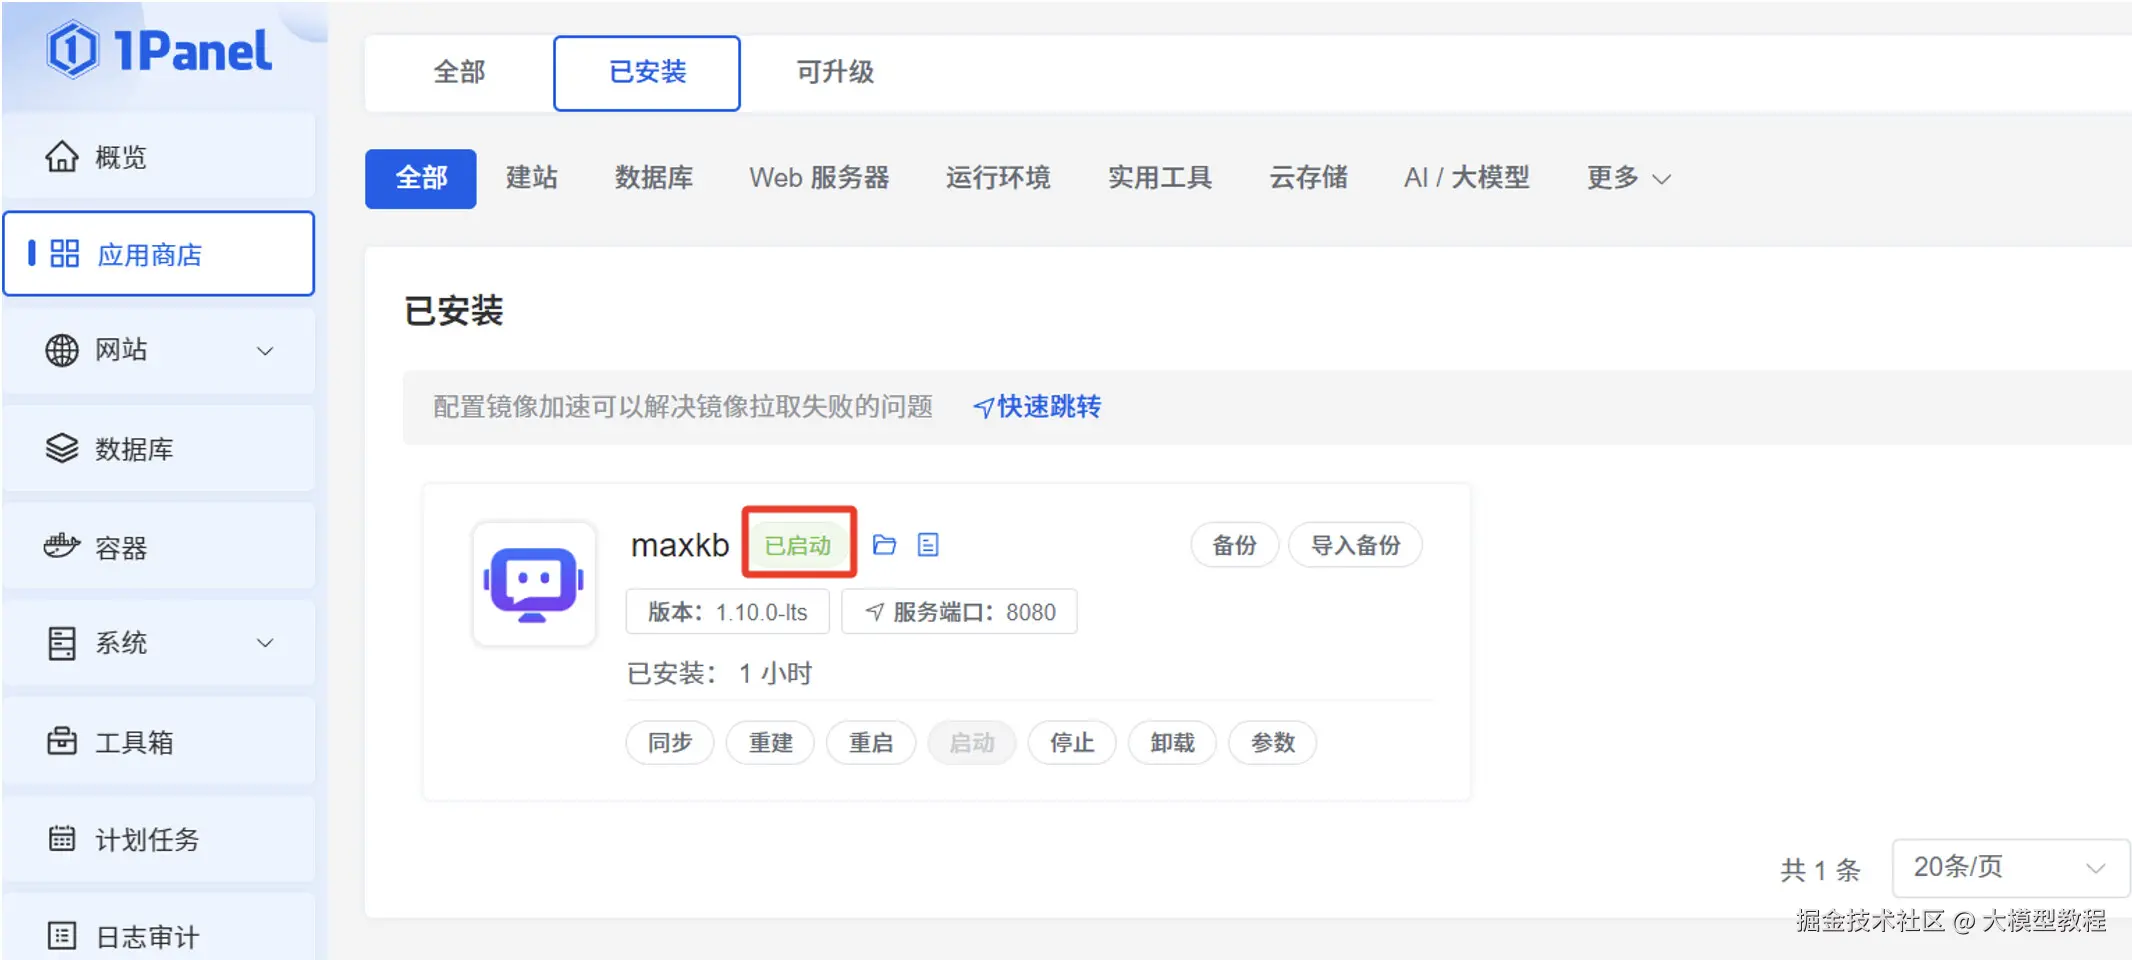
Task: Open maxkb 参数 settings button
Action: (x=1273, y=743)
